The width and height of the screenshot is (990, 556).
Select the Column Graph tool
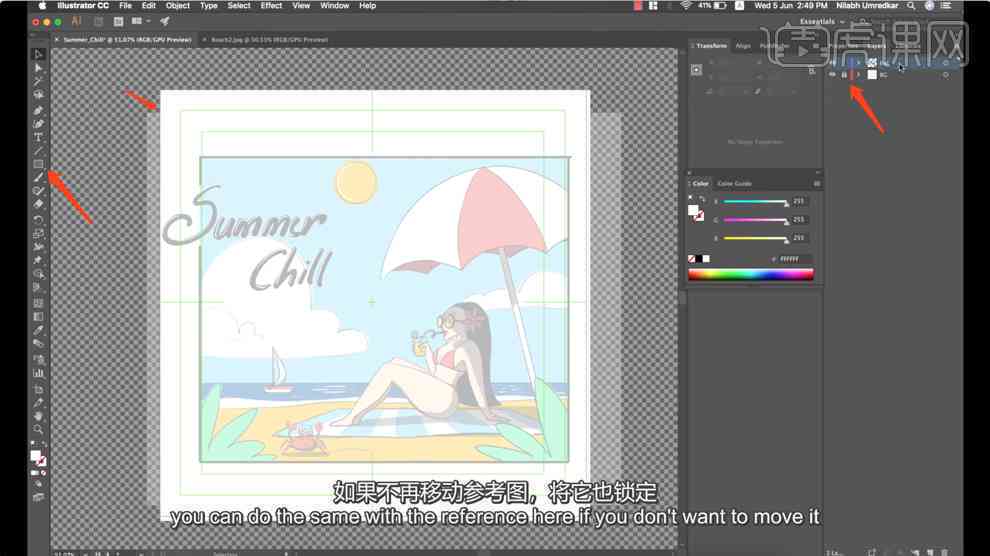click(39, 373)
